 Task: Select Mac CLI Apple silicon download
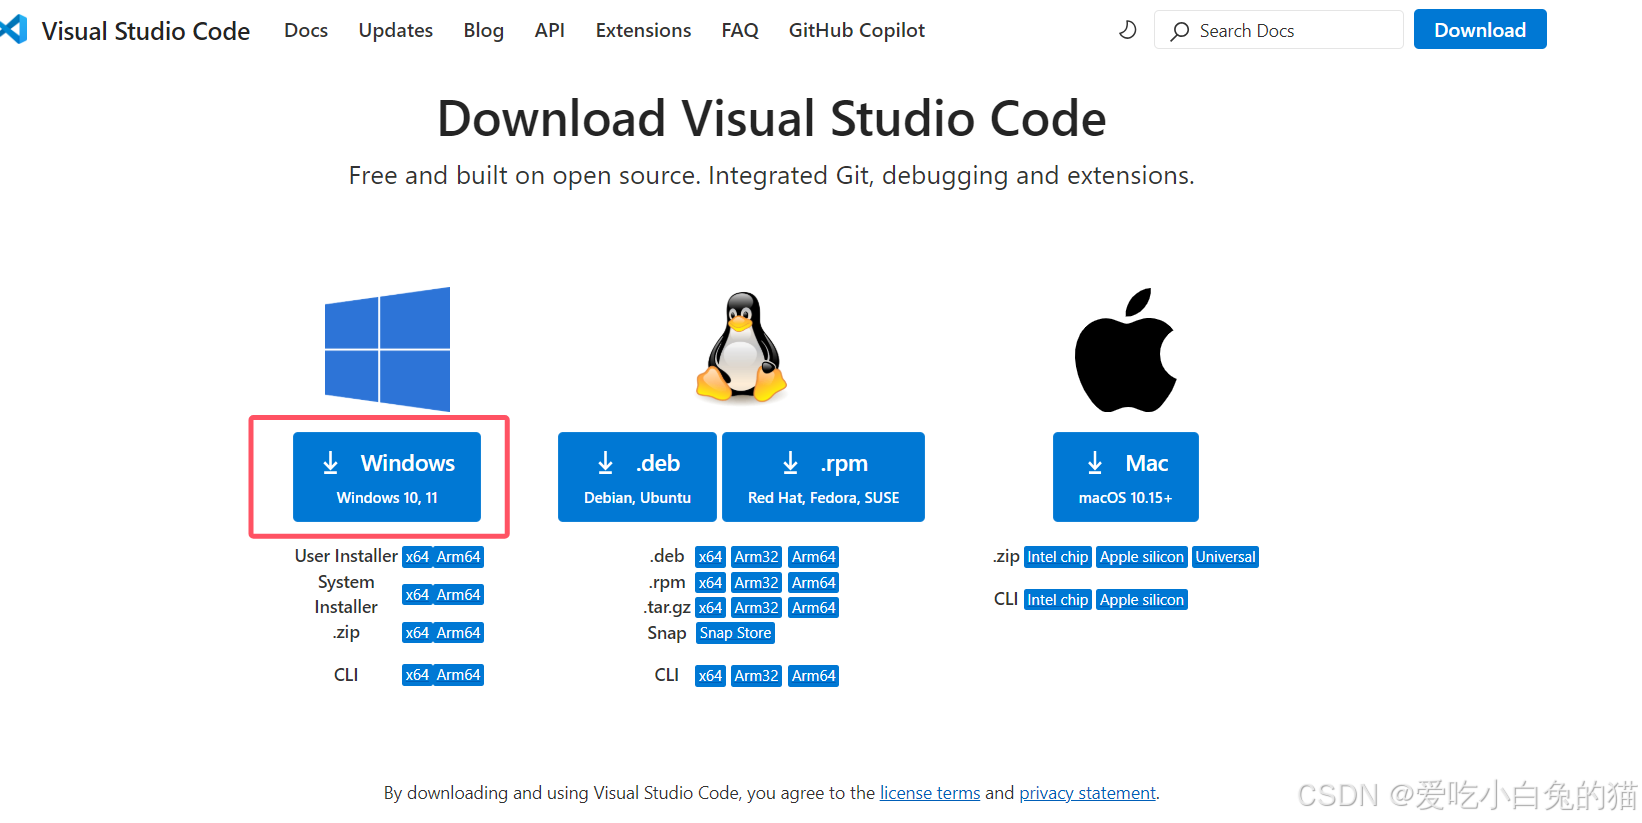click(x=1142, y=600)
